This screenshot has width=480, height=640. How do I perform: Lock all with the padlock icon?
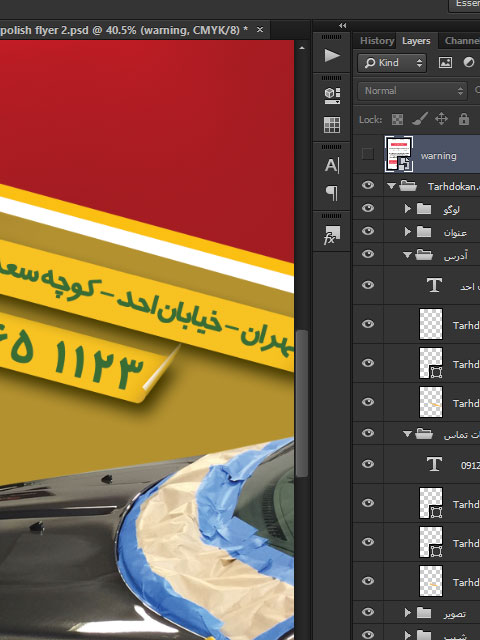tap(464, 119)
